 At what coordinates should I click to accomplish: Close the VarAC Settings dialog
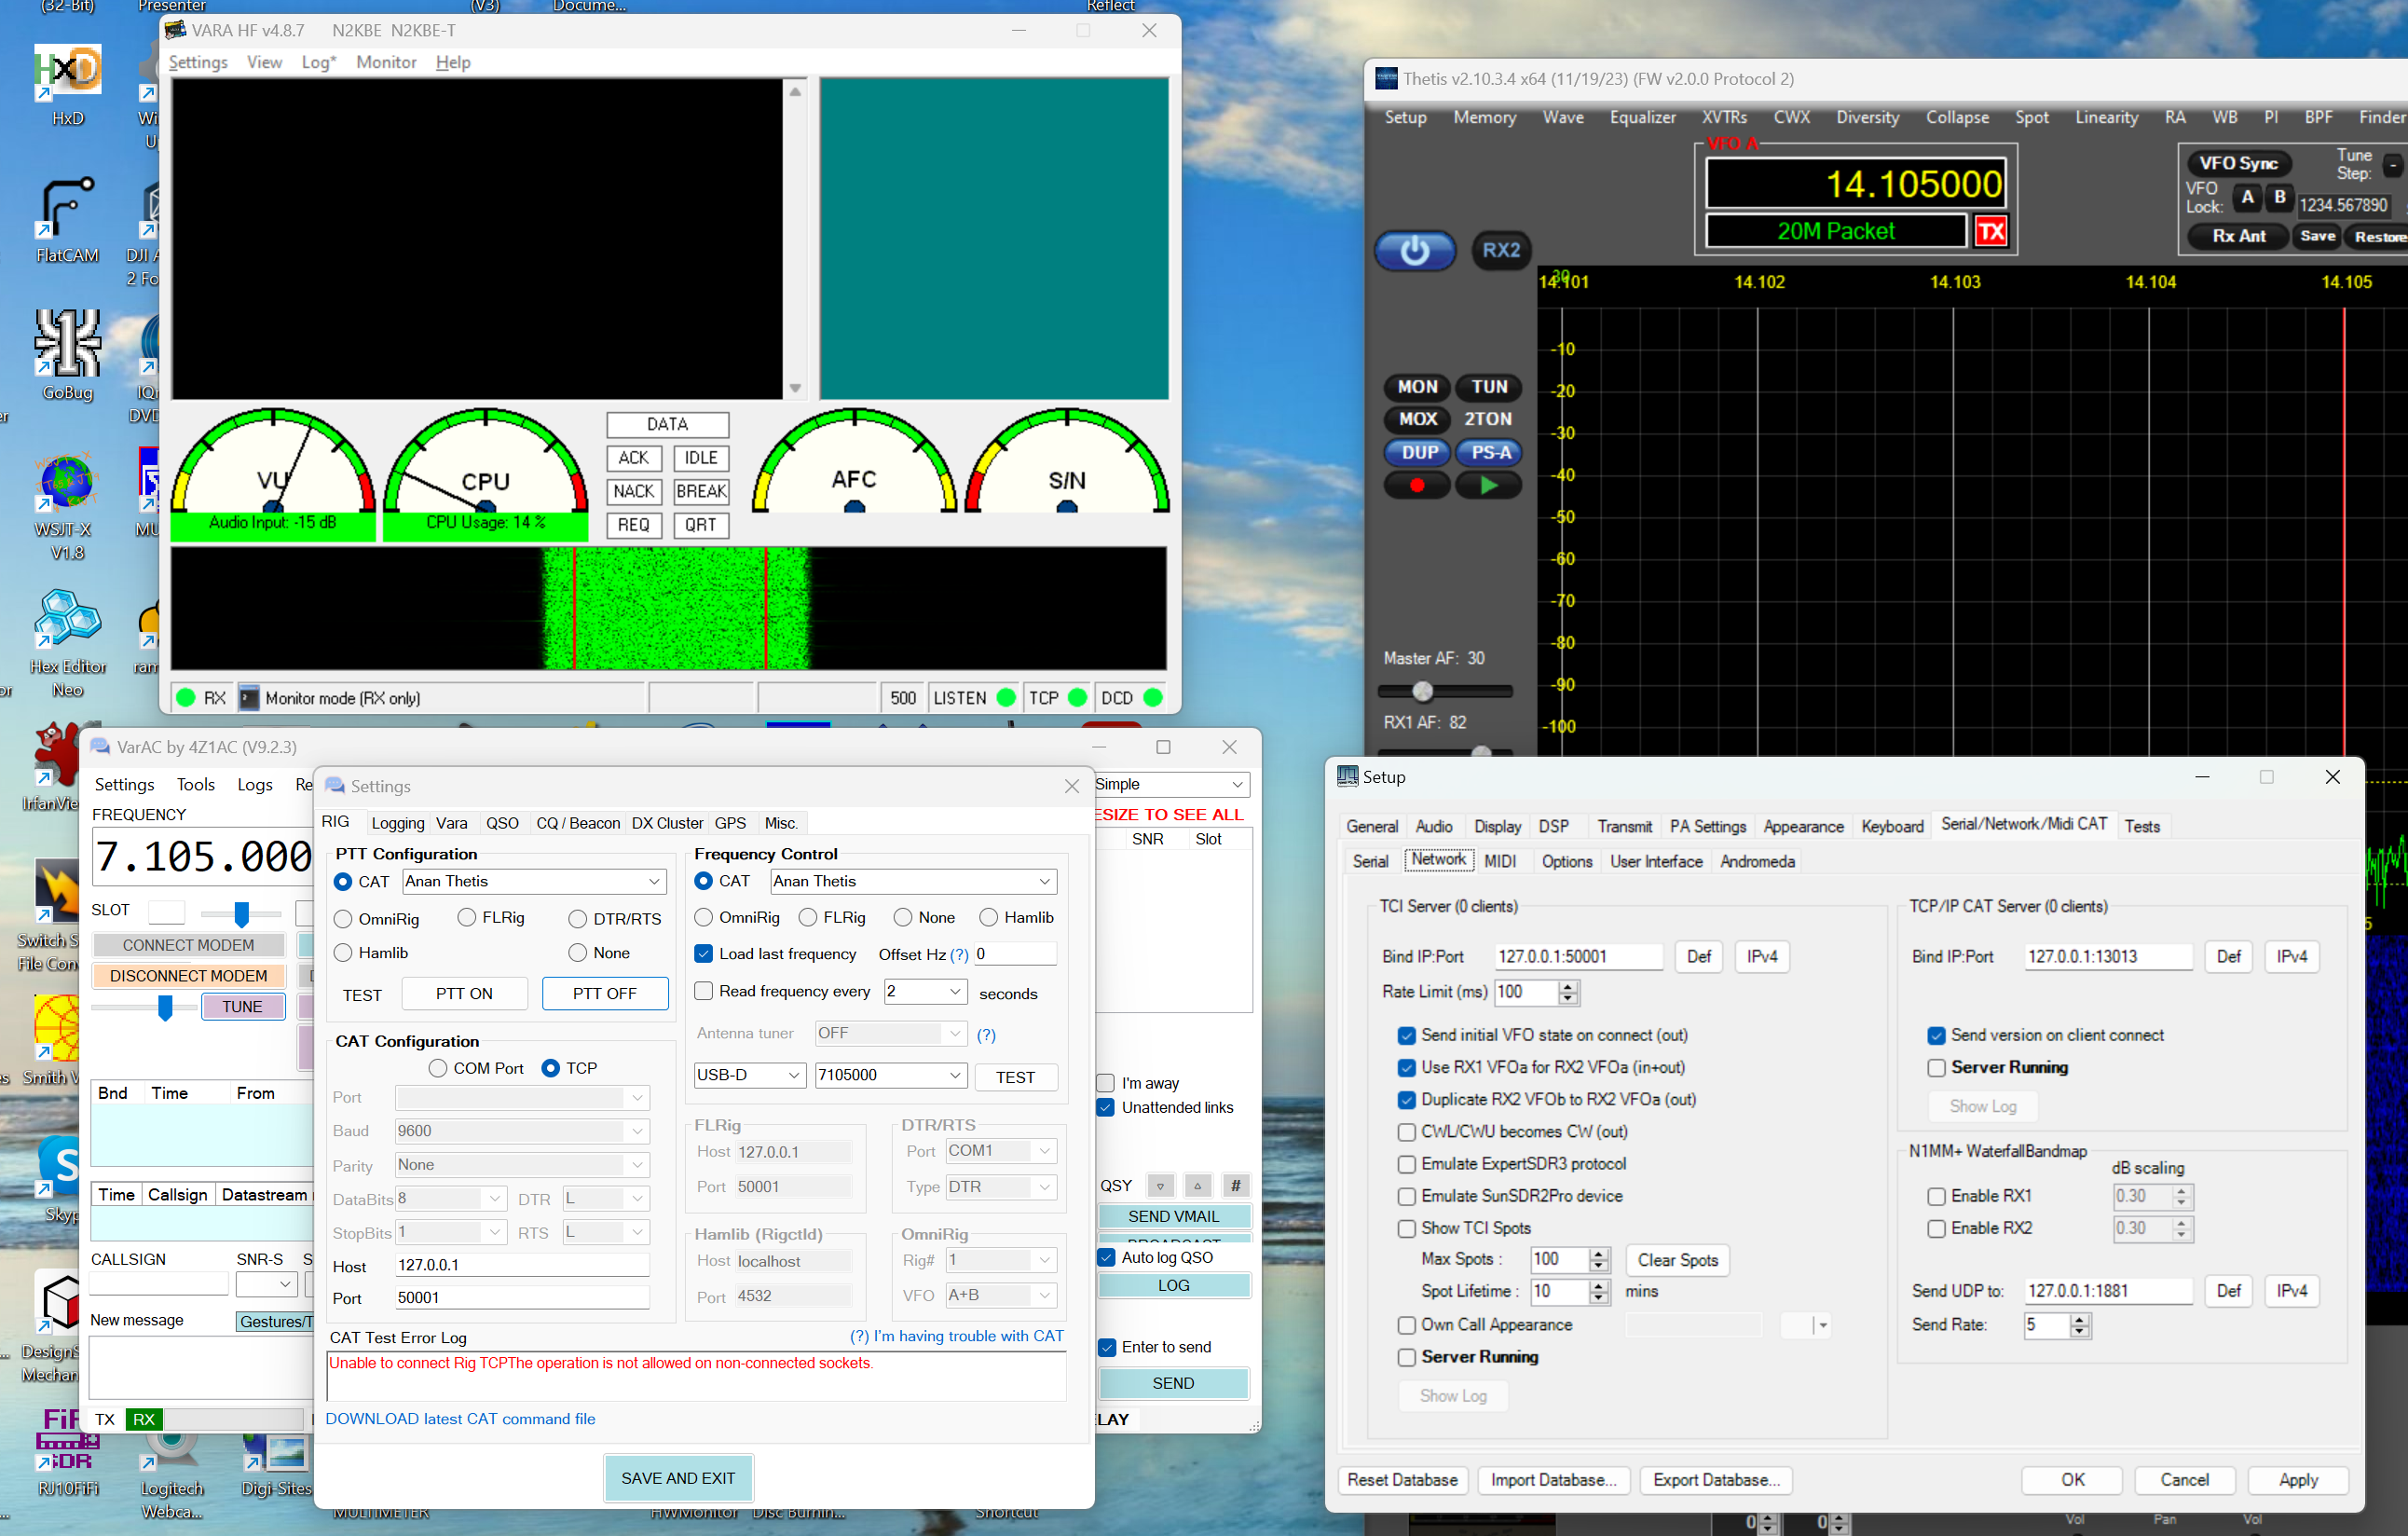tap(1072, 786)
